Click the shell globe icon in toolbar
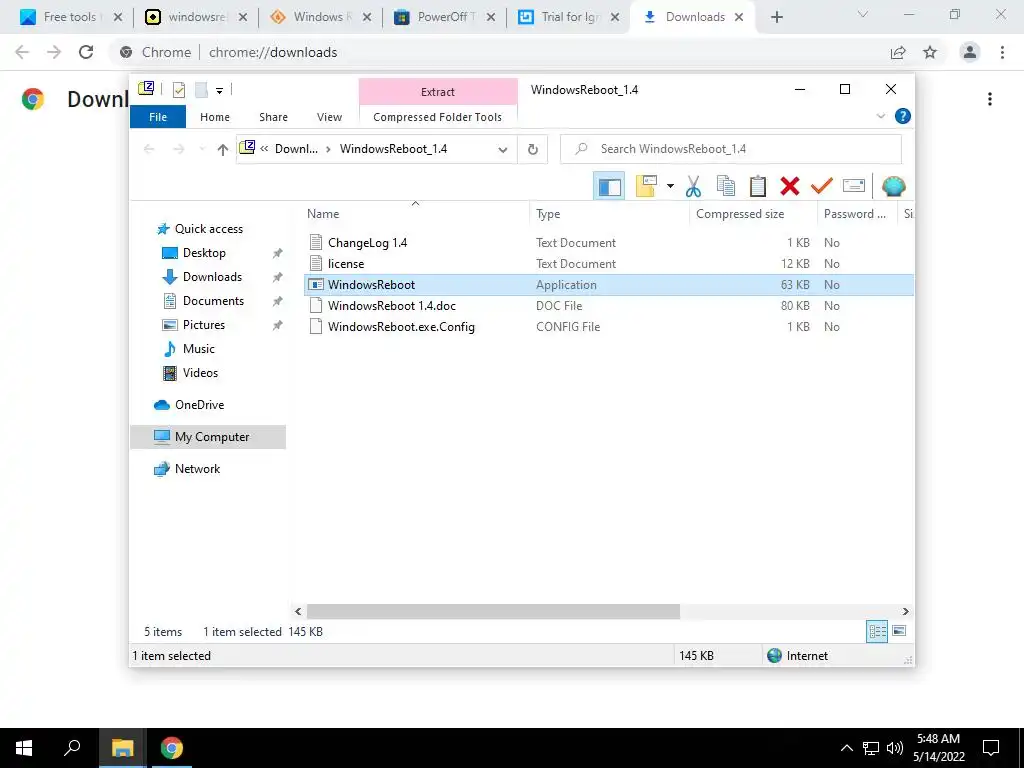 (893, 187)
